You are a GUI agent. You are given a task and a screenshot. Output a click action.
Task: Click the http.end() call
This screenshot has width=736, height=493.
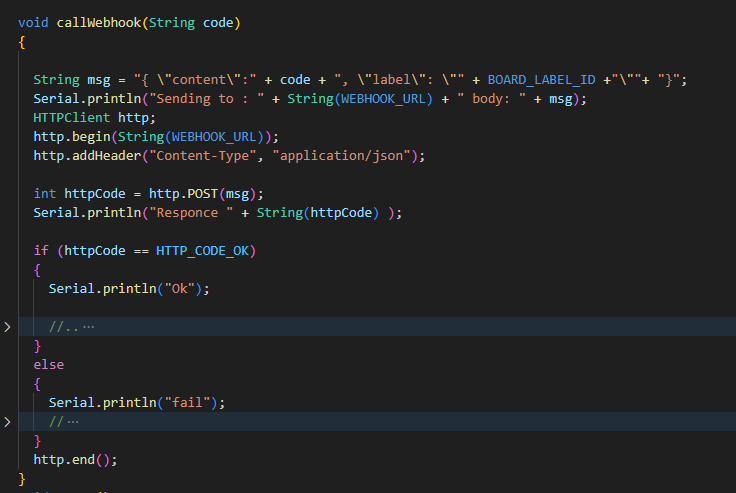[75, 459]
